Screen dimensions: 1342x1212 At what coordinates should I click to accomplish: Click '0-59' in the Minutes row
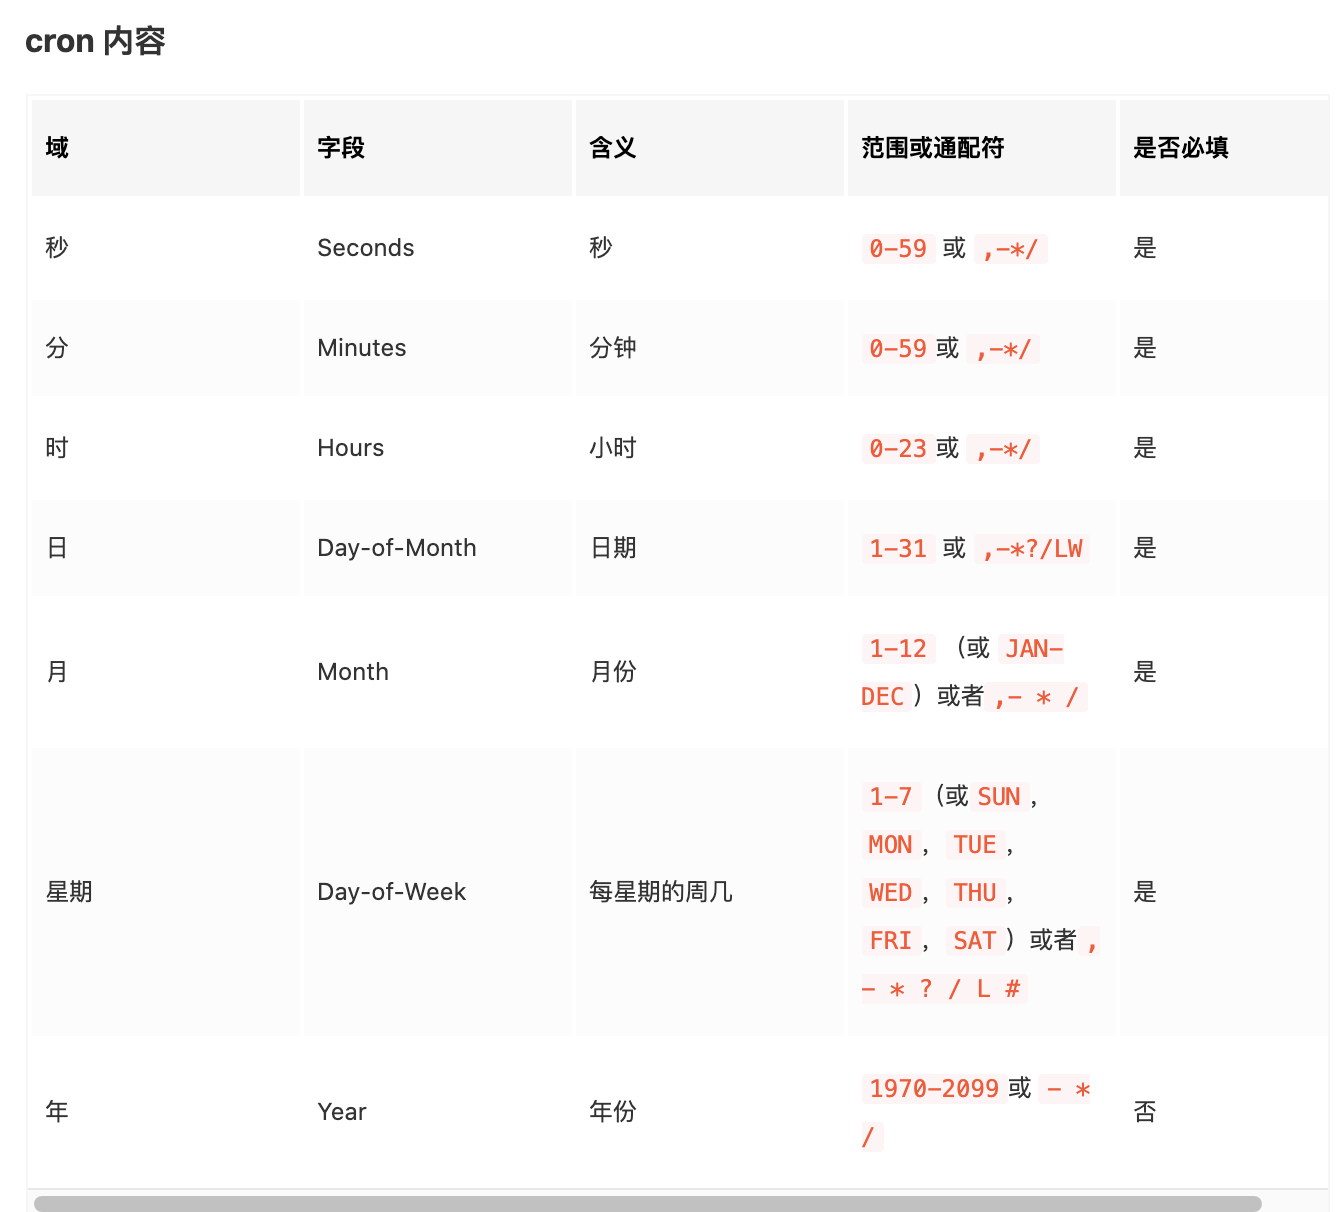898,349
